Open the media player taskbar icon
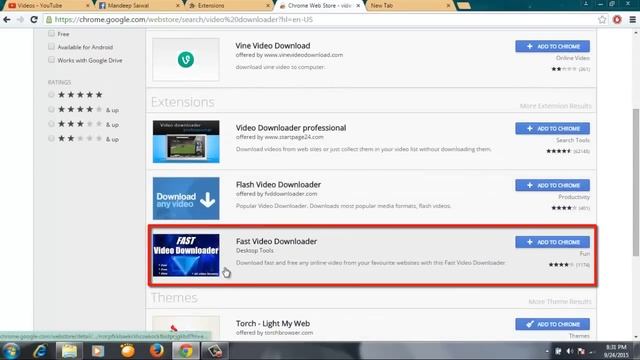Screen dimensions: 640x360 pos(98,351)
